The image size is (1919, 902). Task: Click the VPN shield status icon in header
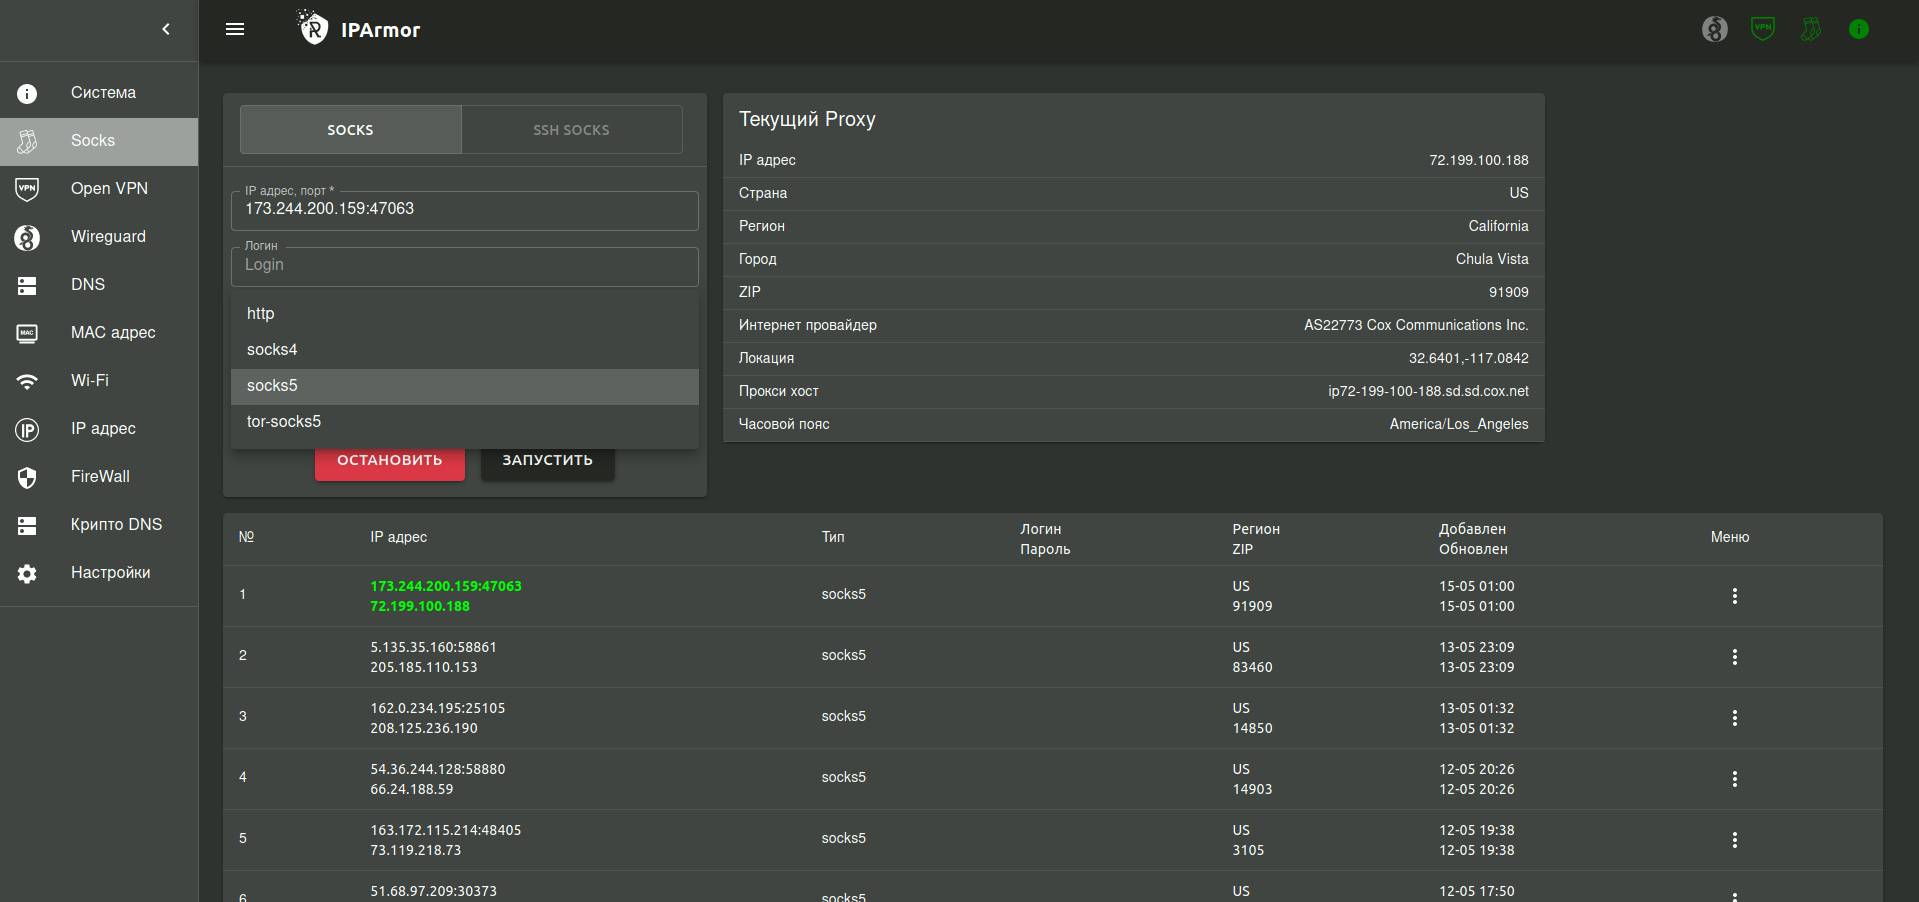pyautogui.click(x=1762, y=30)
